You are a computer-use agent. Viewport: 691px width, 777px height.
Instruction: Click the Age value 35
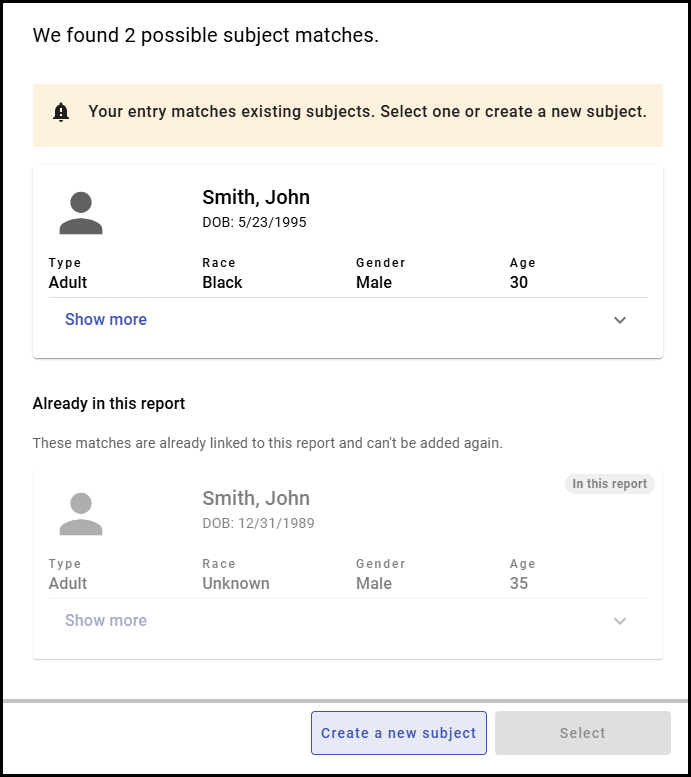(518, 584)
